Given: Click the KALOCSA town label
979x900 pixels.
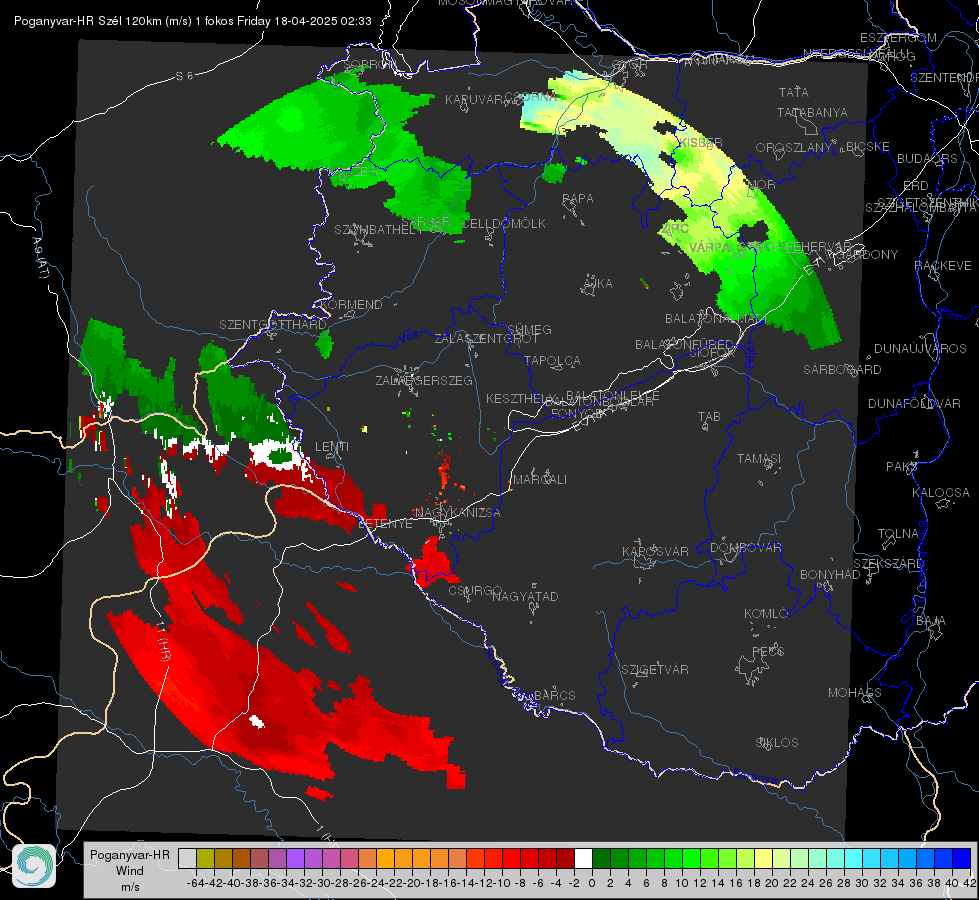Looking at the screenshot, I should point(941,493).
